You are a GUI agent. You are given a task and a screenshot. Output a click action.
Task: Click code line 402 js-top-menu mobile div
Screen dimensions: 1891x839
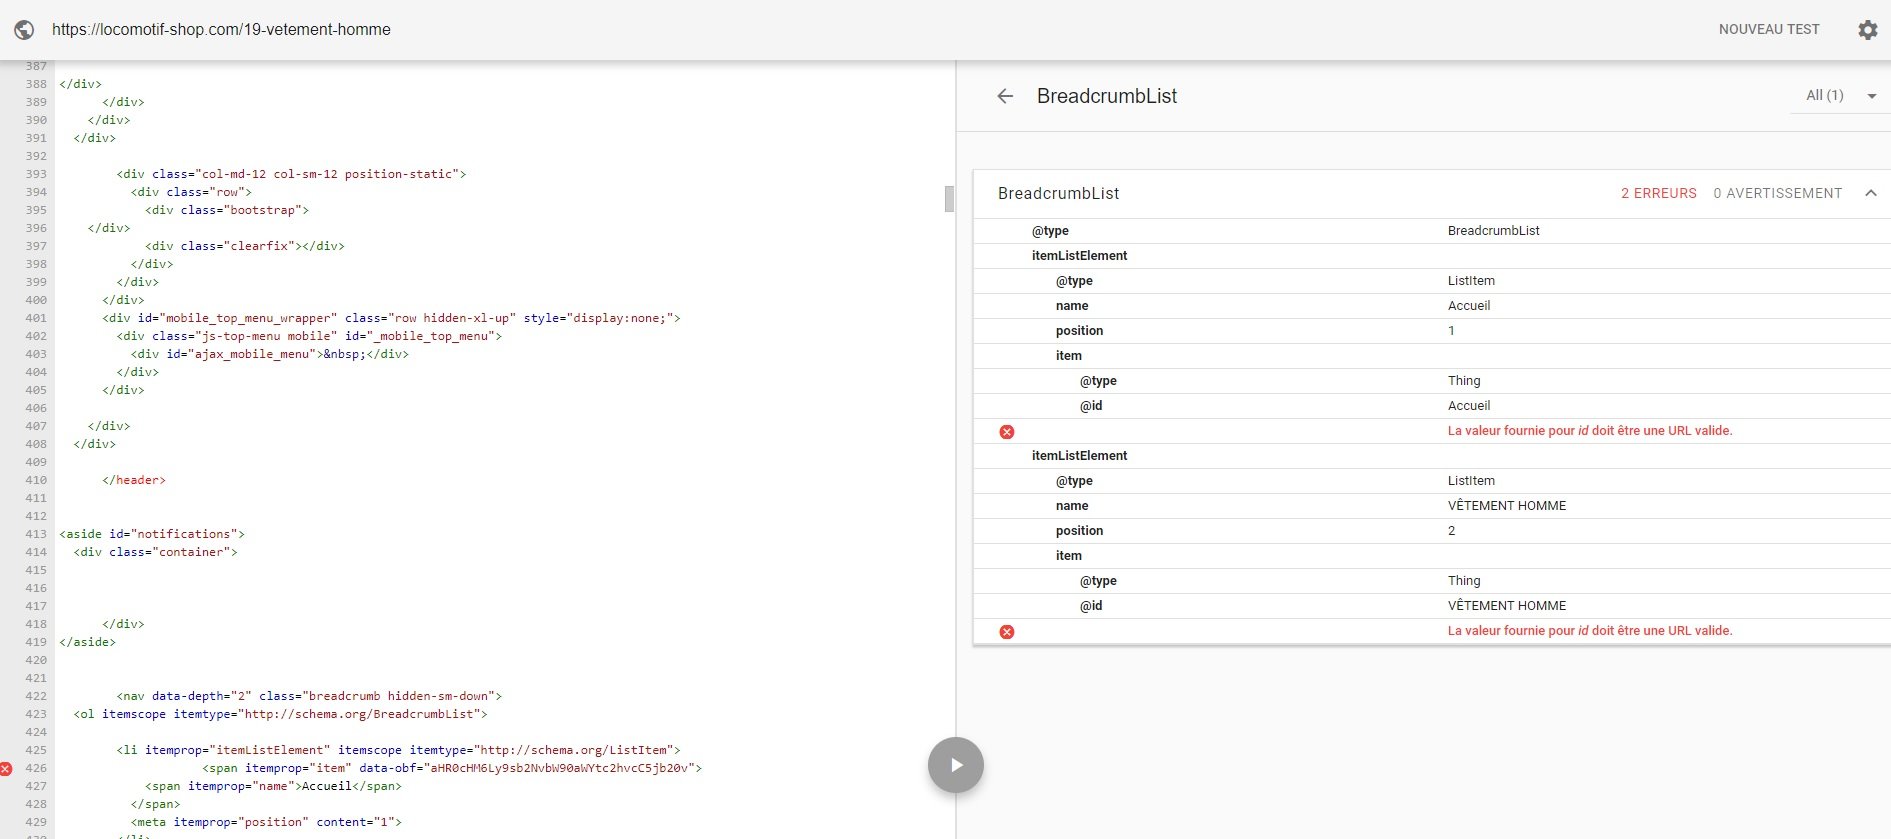(x=309, y=336)
